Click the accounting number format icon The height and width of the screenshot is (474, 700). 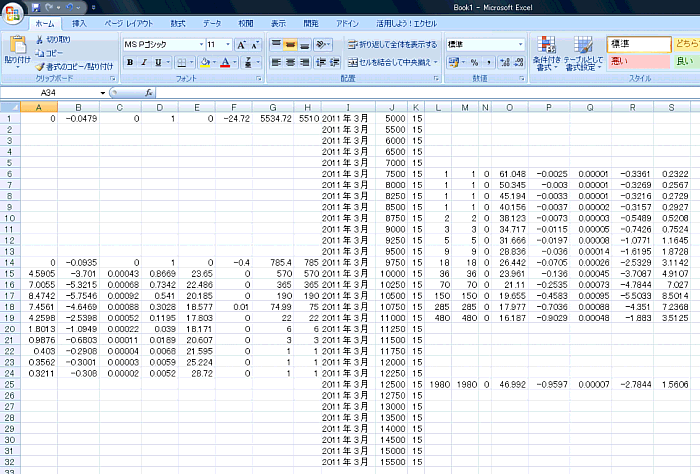click(x=454, y=62)
